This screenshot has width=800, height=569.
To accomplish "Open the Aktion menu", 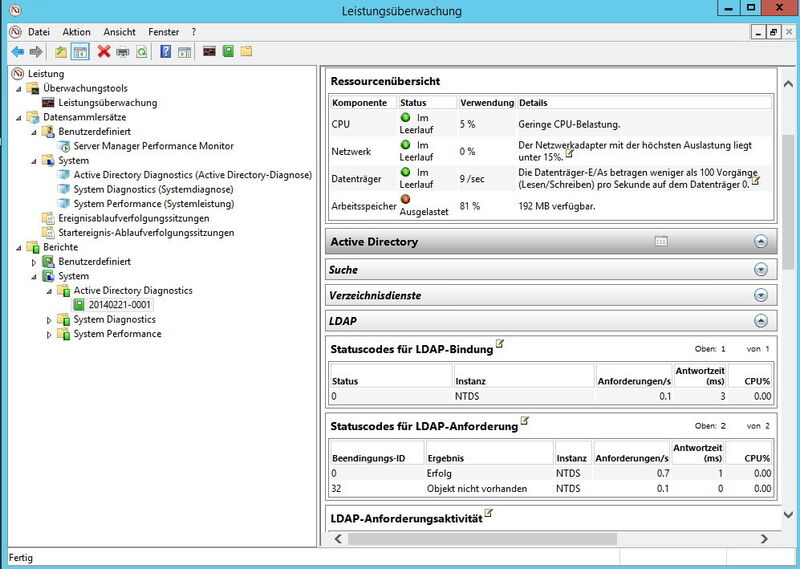I will [77, 32].
